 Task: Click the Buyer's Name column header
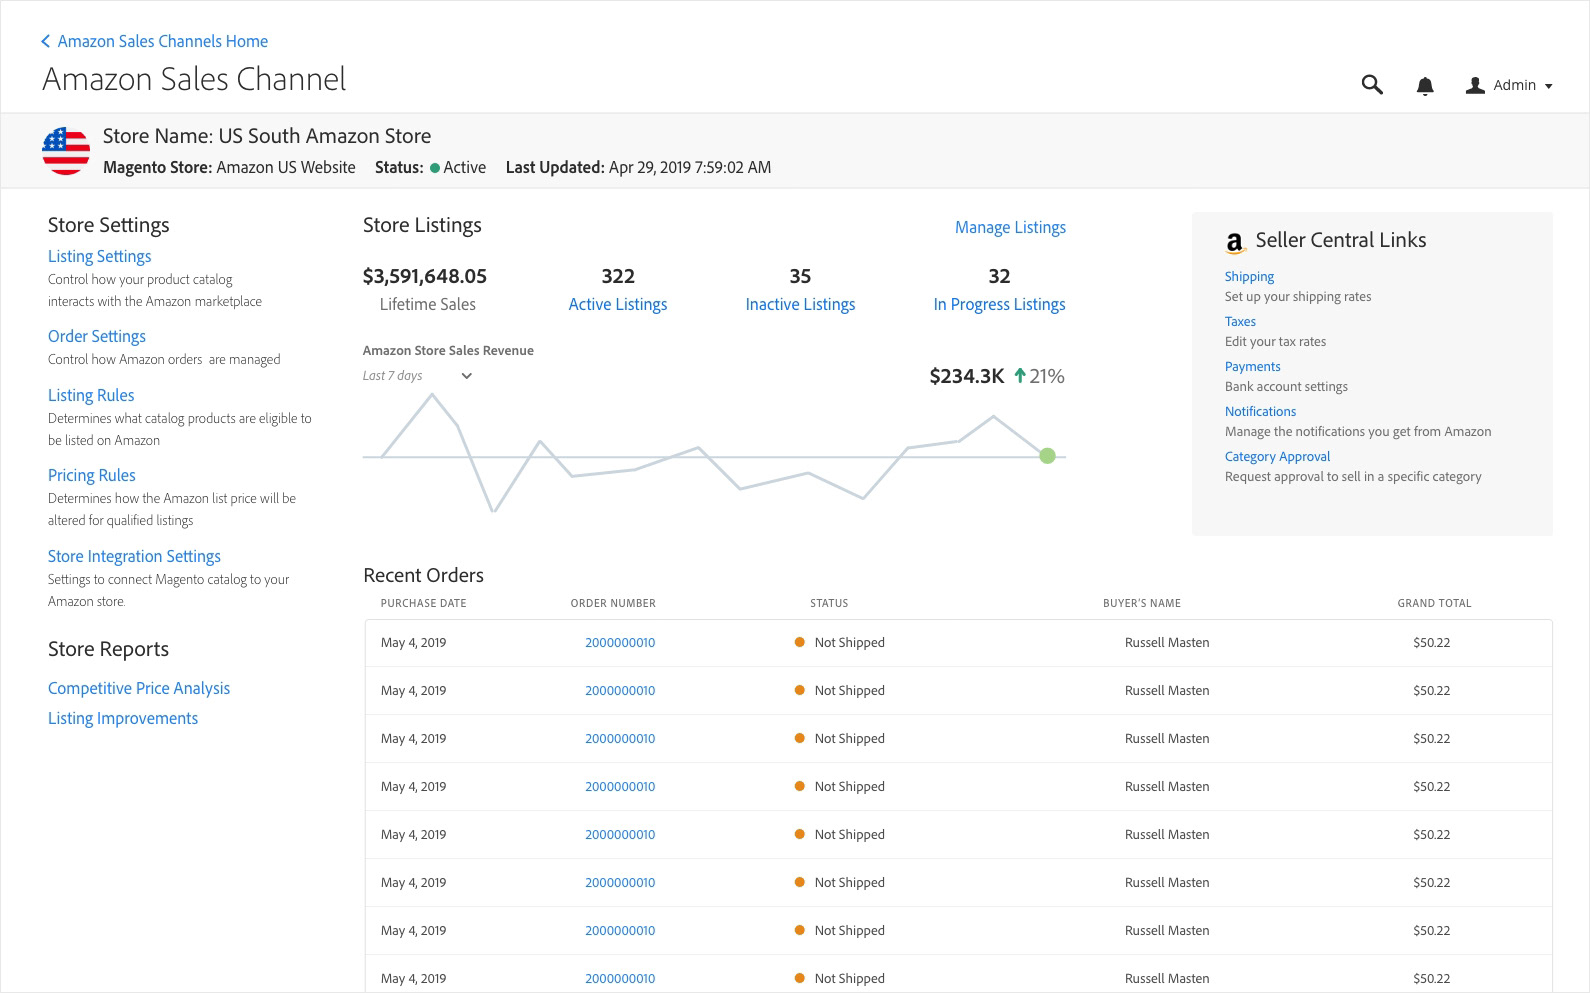click(1142, 603)
